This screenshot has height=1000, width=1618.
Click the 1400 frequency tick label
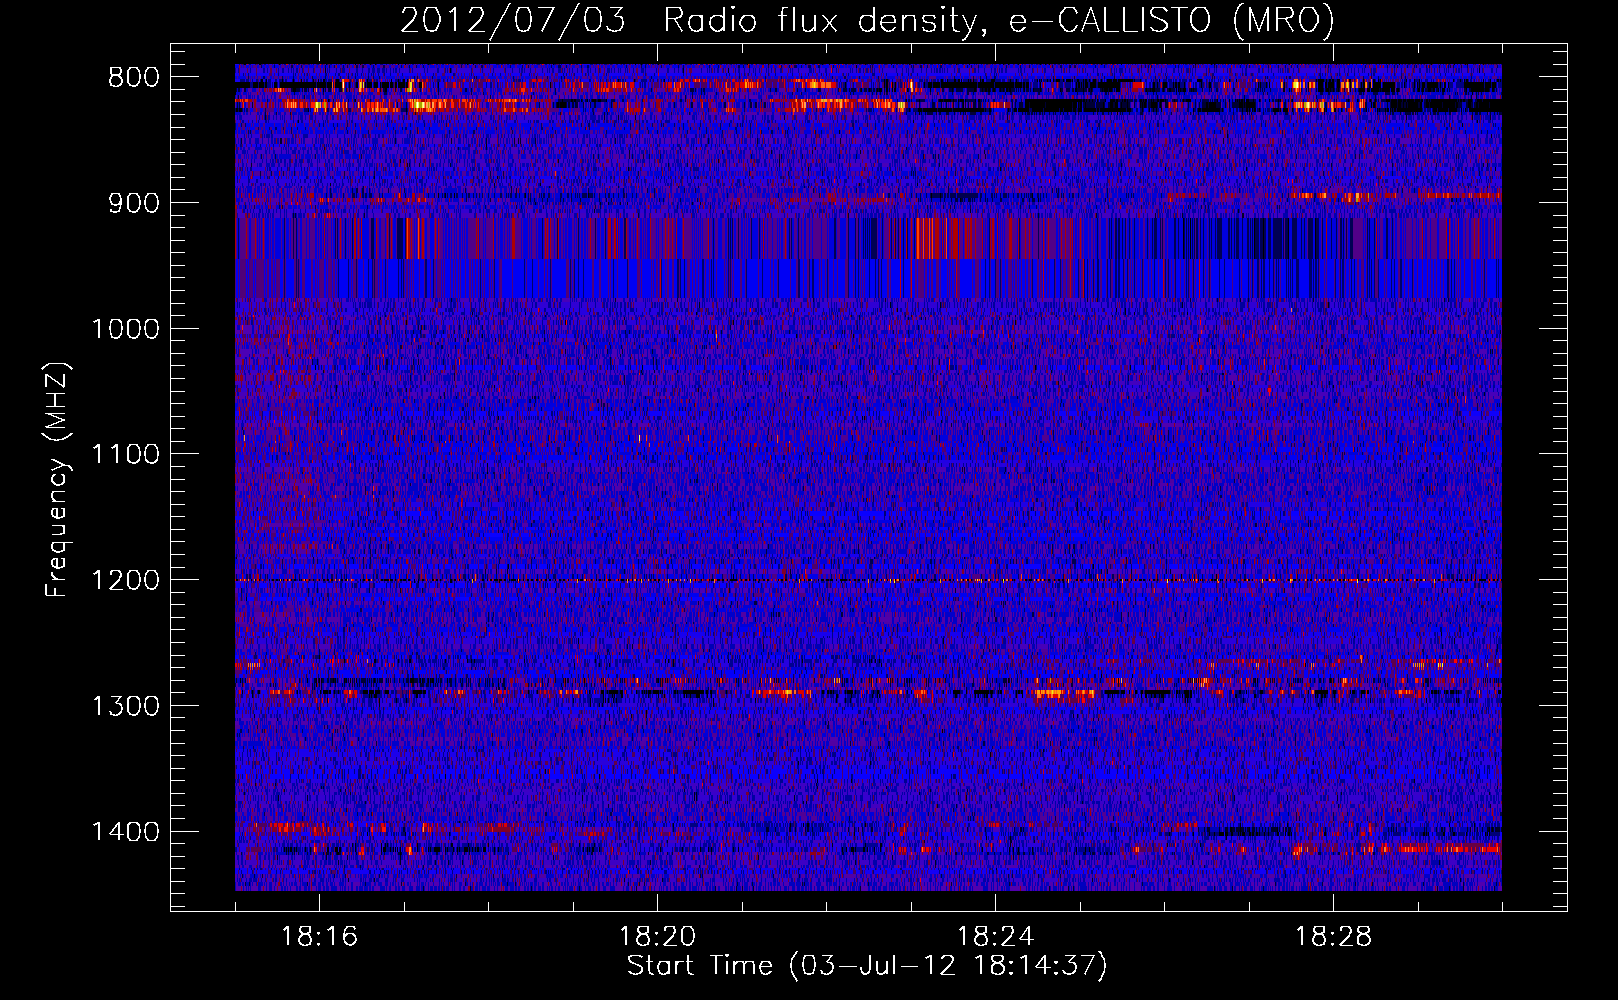(x=126, y=832)
